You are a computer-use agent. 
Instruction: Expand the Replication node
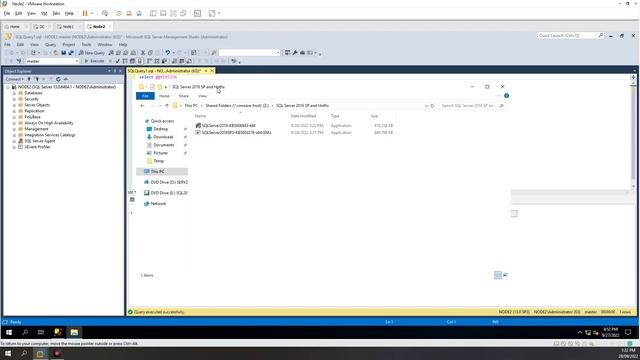click(x=14, y=111)
